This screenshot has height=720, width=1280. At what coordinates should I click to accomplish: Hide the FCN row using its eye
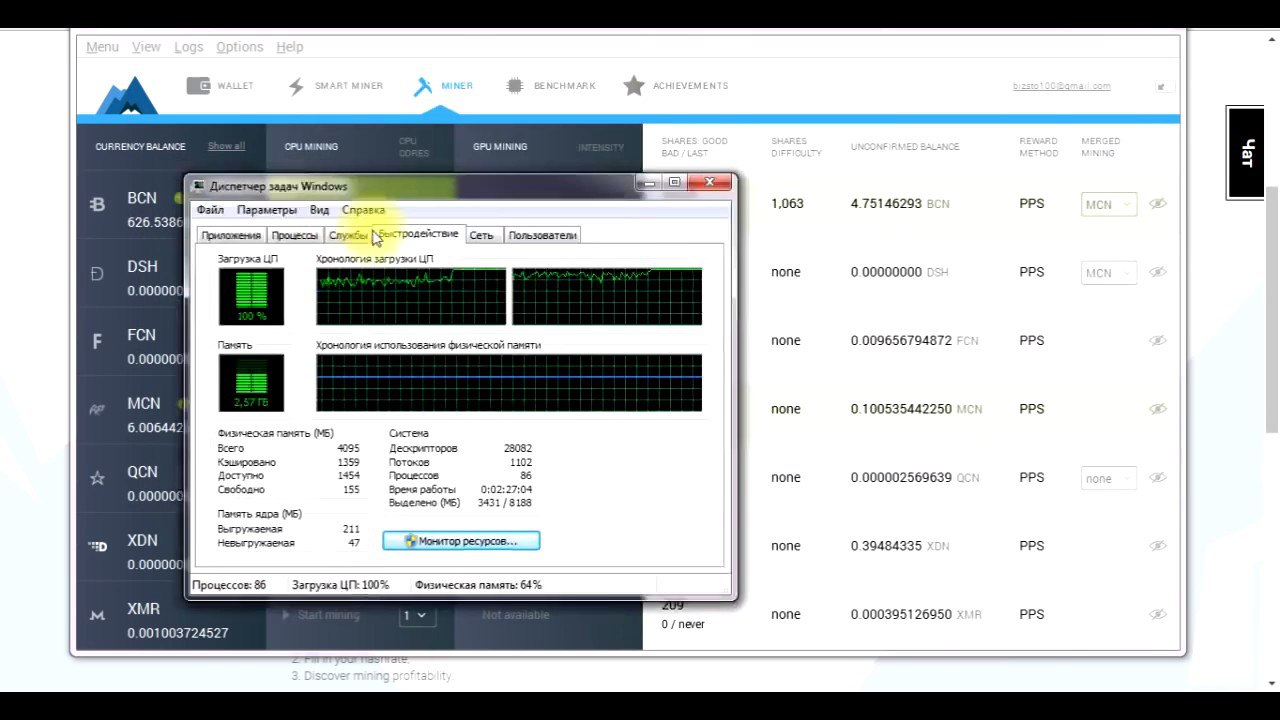(1157, 341)
